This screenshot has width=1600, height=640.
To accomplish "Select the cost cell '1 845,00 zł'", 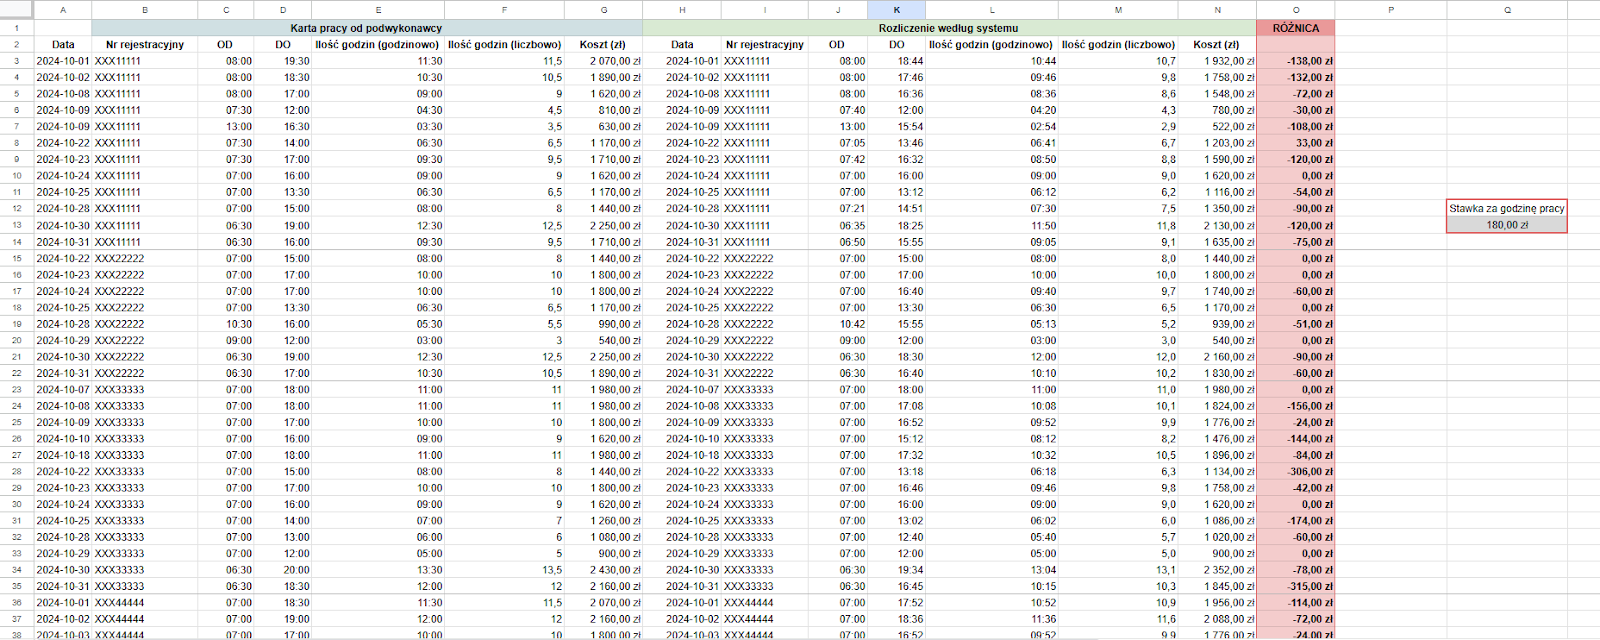I will point(1217,586).
